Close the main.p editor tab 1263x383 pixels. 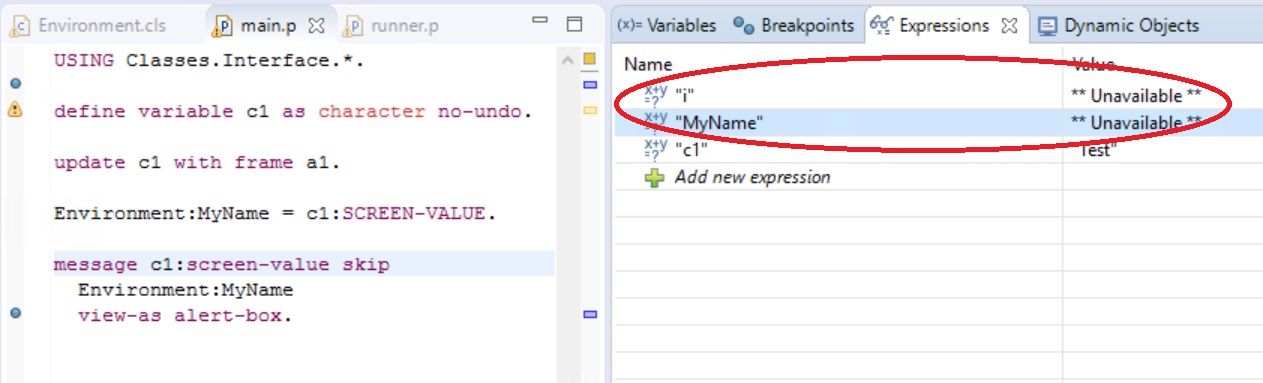[316, 25]
